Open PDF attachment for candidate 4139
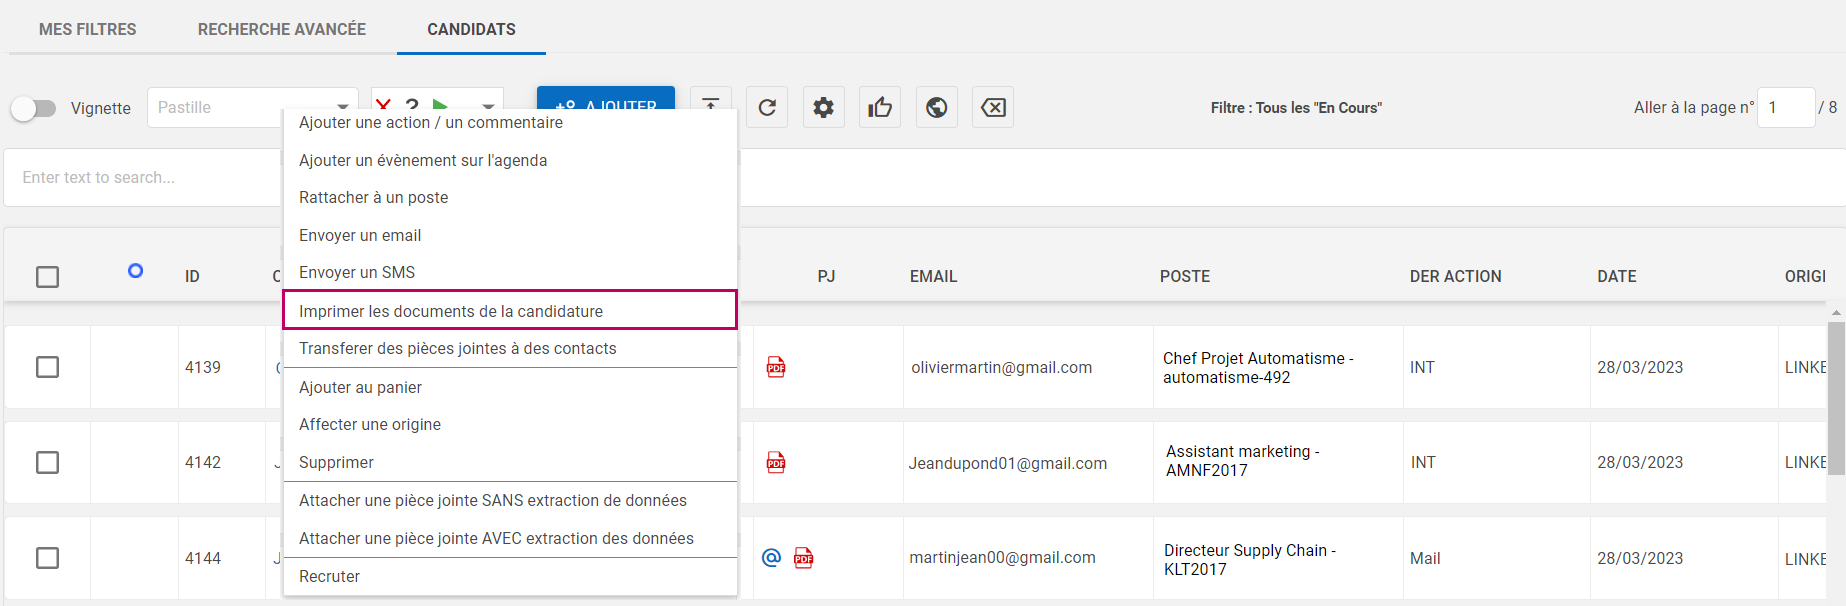 coord(776,367)
